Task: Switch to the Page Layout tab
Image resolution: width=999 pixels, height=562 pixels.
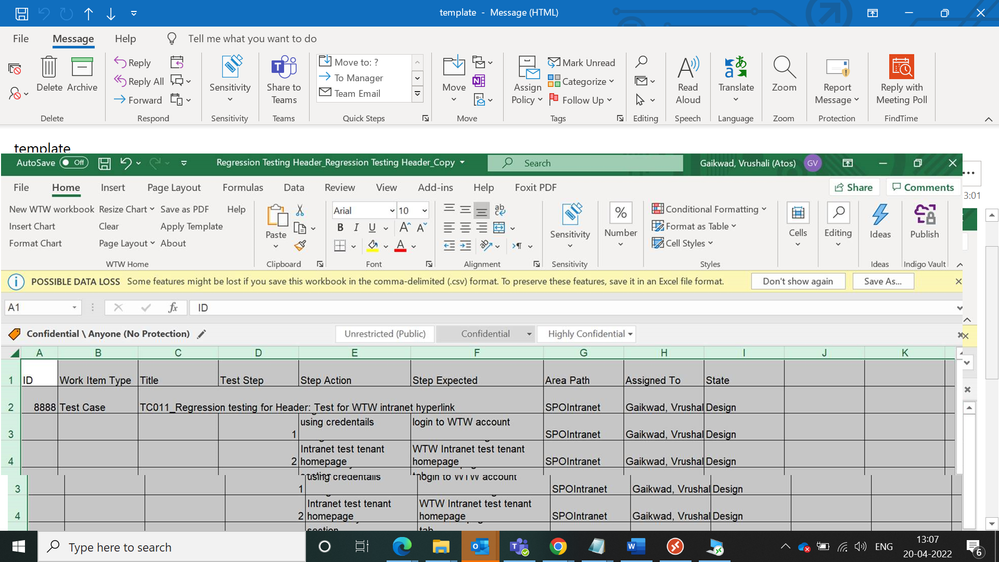Action: (174, 187)
